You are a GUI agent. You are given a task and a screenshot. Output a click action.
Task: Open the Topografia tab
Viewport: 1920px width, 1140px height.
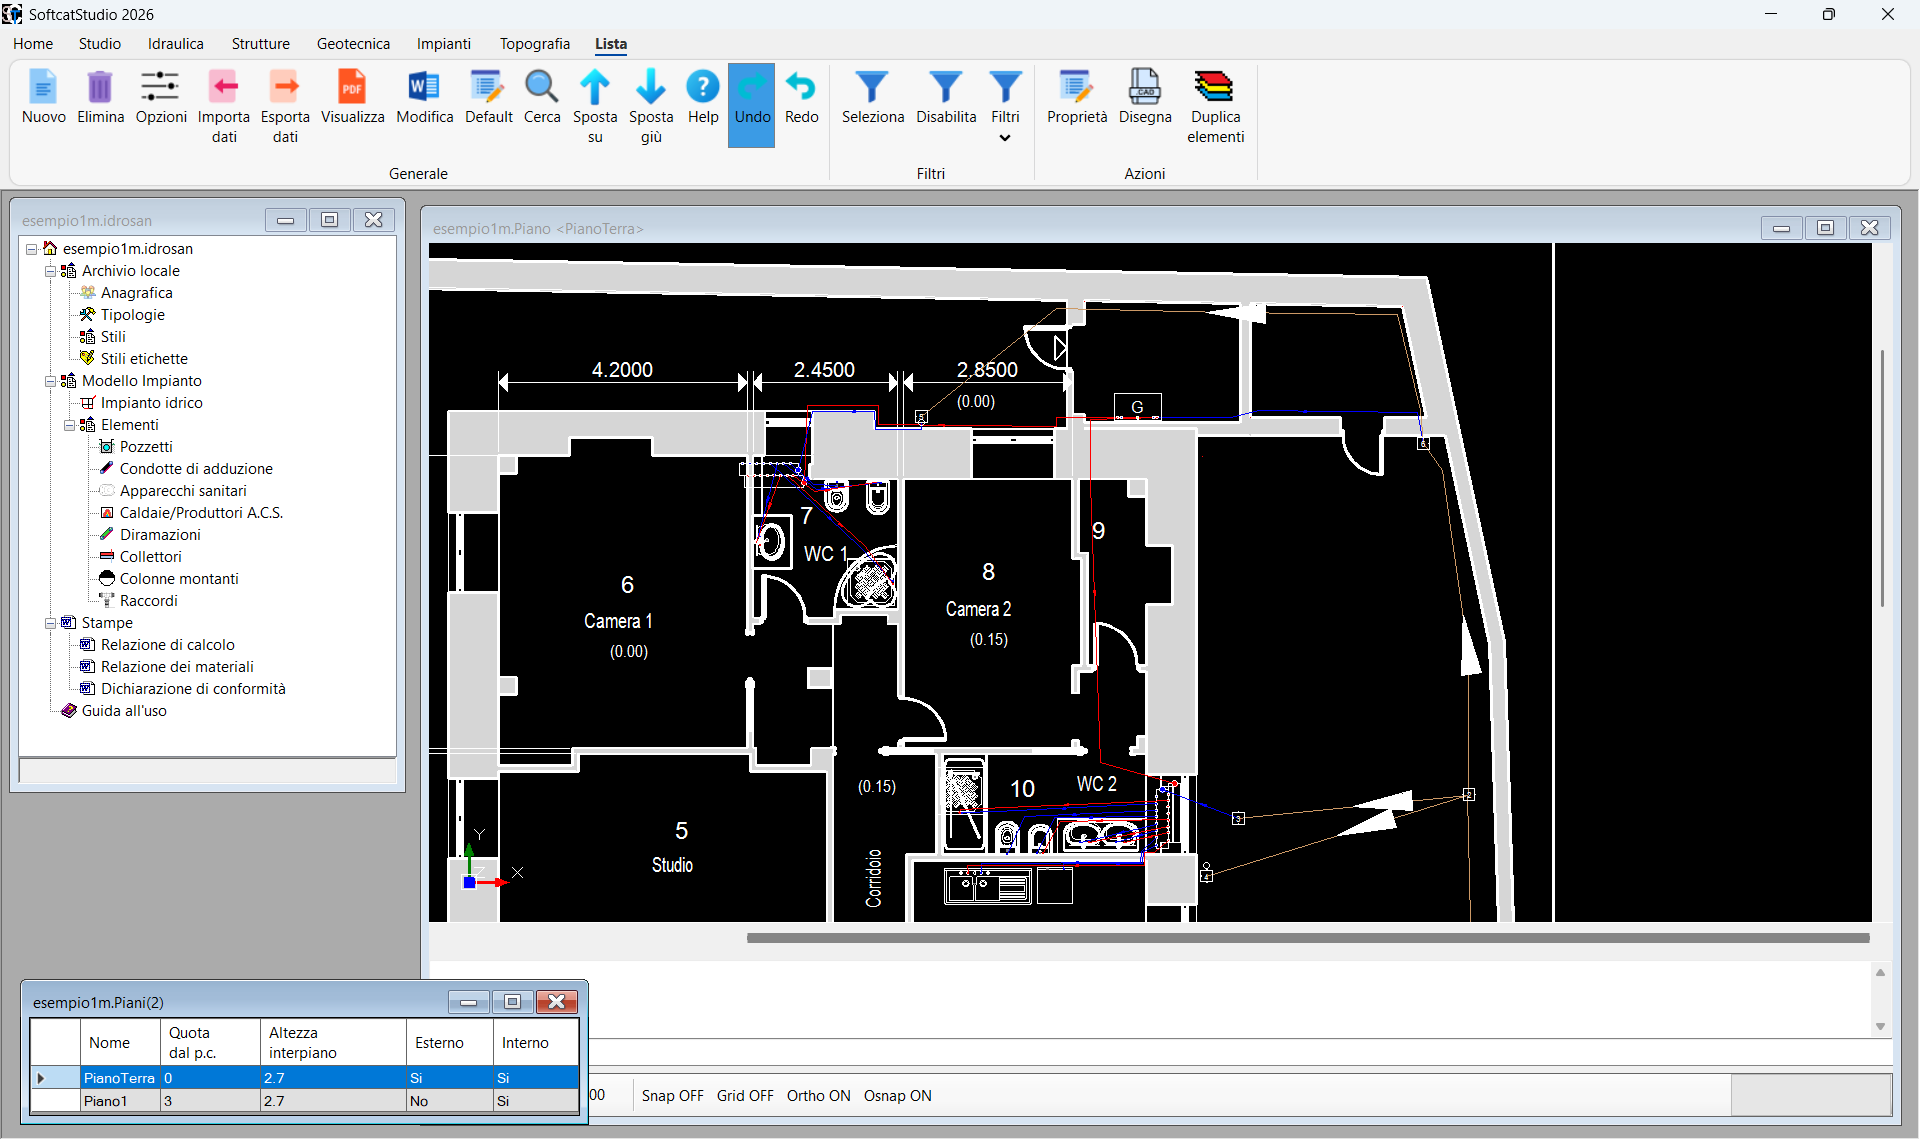(535, 44)
